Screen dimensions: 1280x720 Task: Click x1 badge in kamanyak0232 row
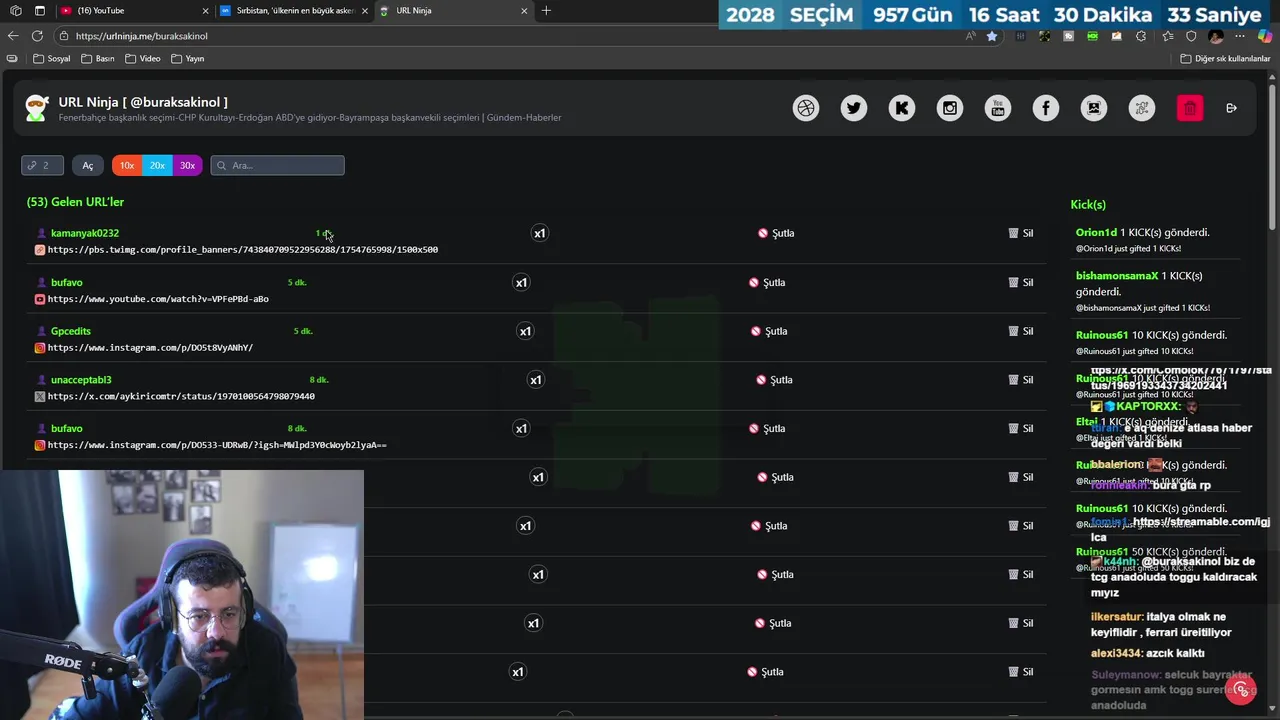(540, 233)
